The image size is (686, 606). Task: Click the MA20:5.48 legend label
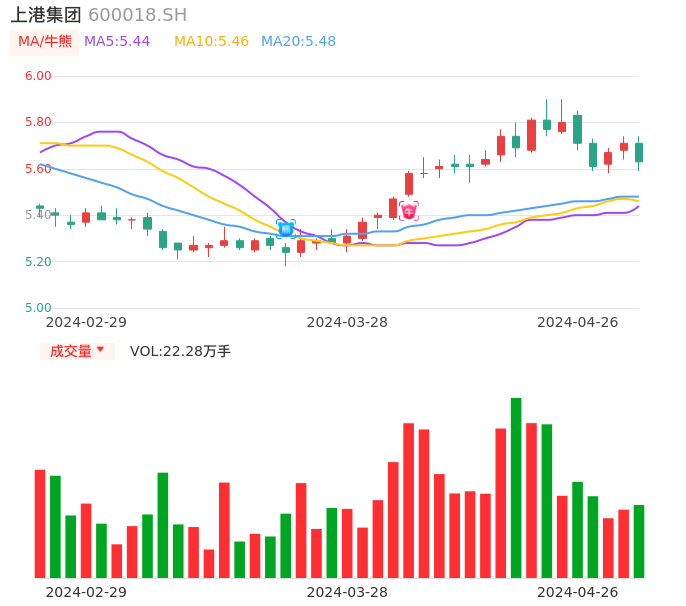[298, 42]
